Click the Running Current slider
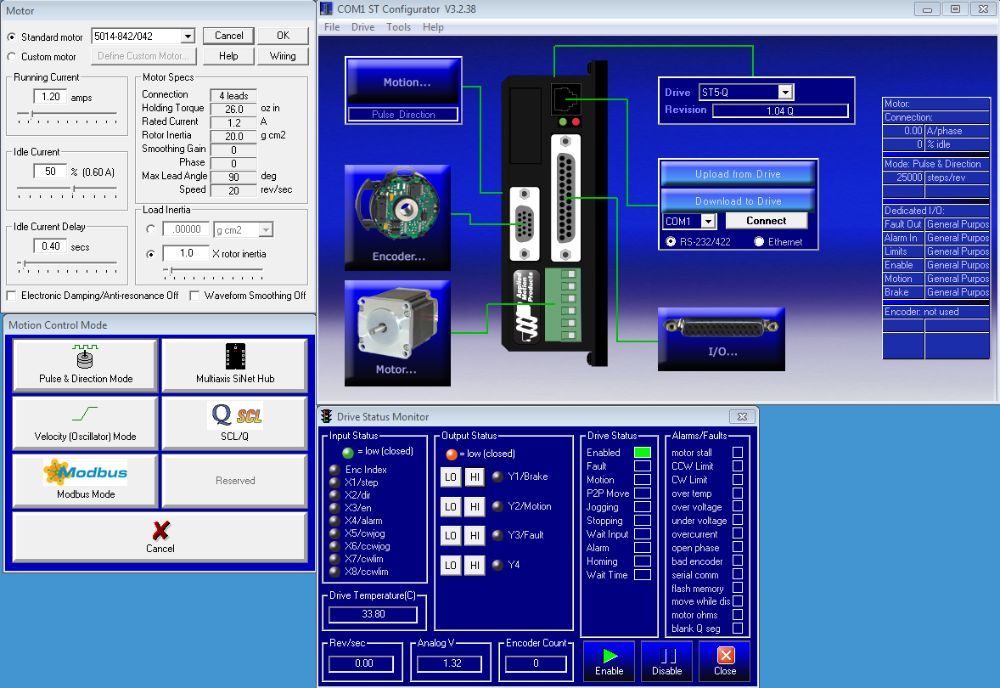 click(x=67, y=115)
